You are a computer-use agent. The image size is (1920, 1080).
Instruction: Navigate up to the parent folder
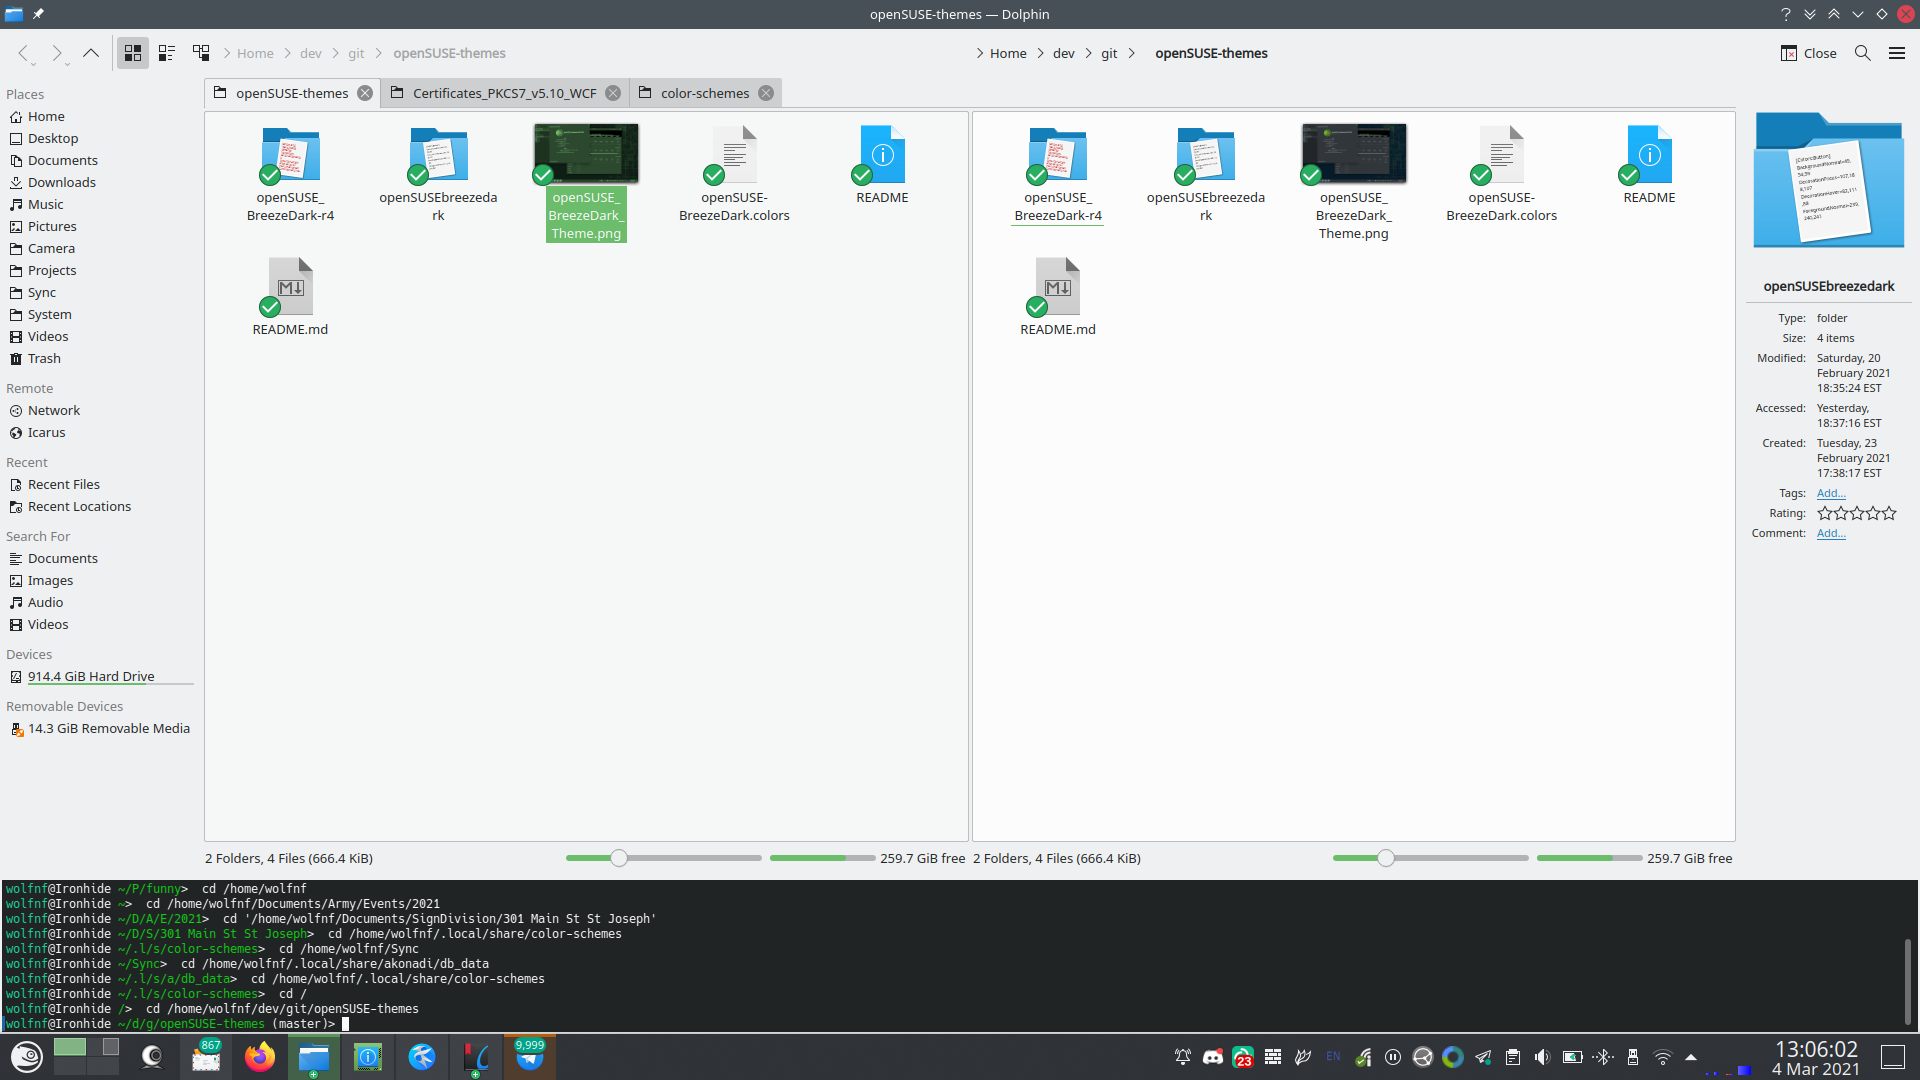point(91,53)
